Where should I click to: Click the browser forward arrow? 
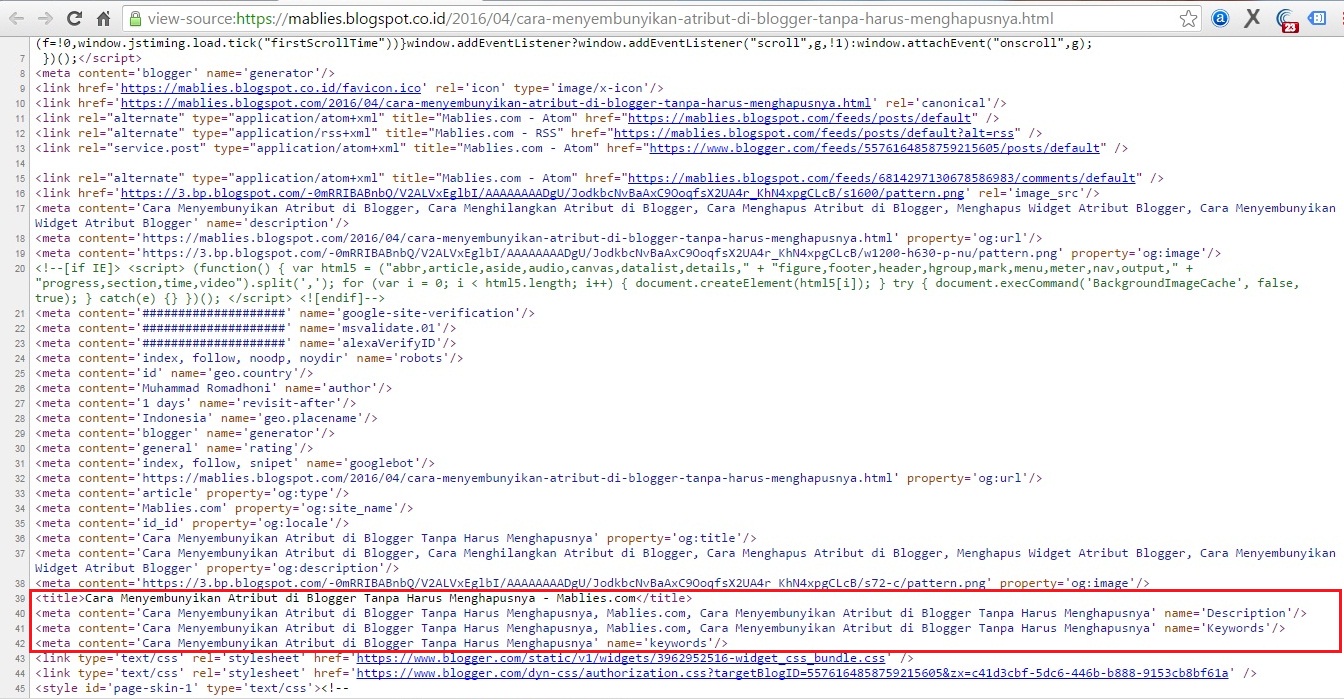coord(46,18)
